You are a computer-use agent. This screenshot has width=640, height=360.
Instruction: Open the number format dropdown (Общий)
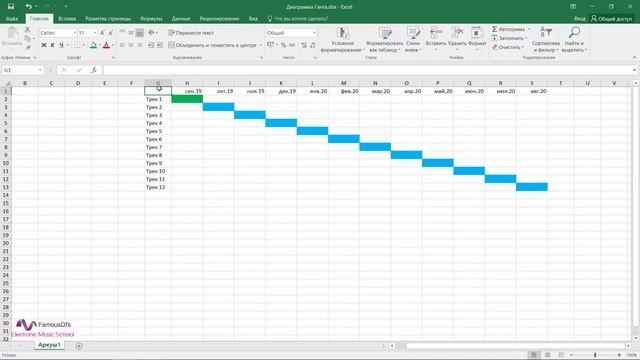(x=314, y=33)
